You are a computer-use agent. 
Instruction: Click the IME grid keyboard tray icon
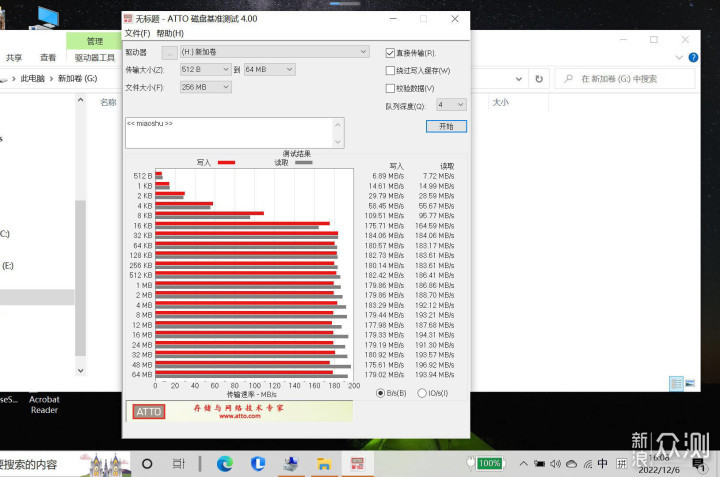tap(621, 464)
